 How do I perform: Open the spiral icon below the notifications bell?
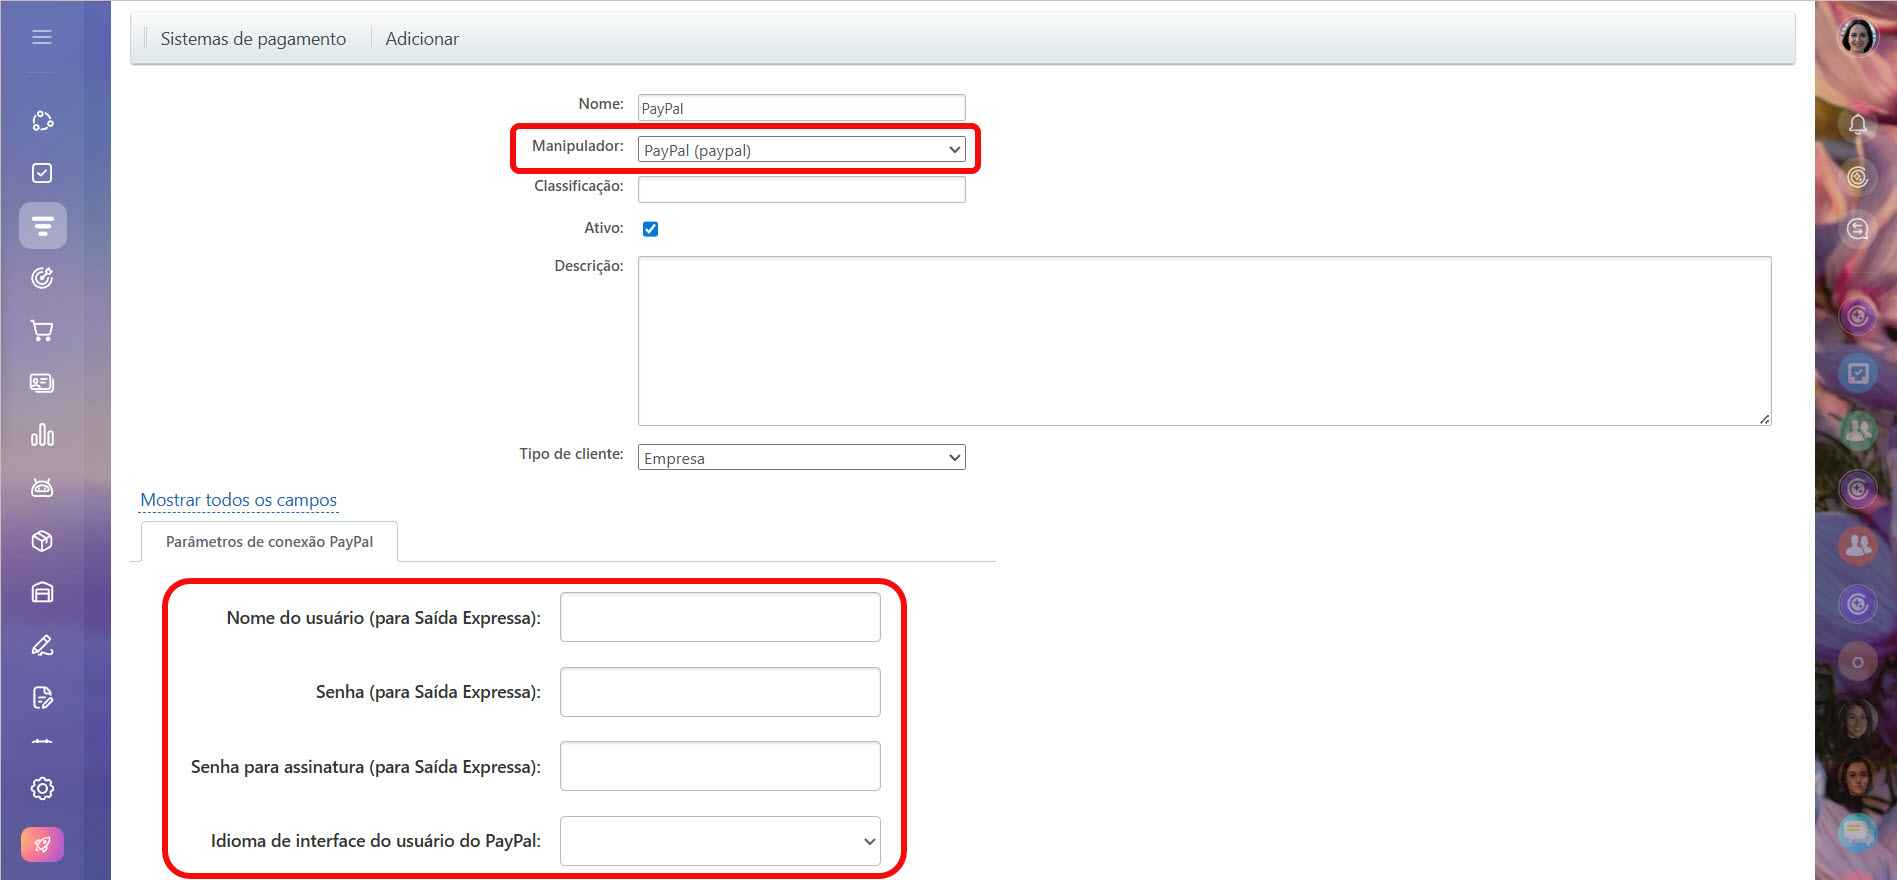pos(1858,177)
